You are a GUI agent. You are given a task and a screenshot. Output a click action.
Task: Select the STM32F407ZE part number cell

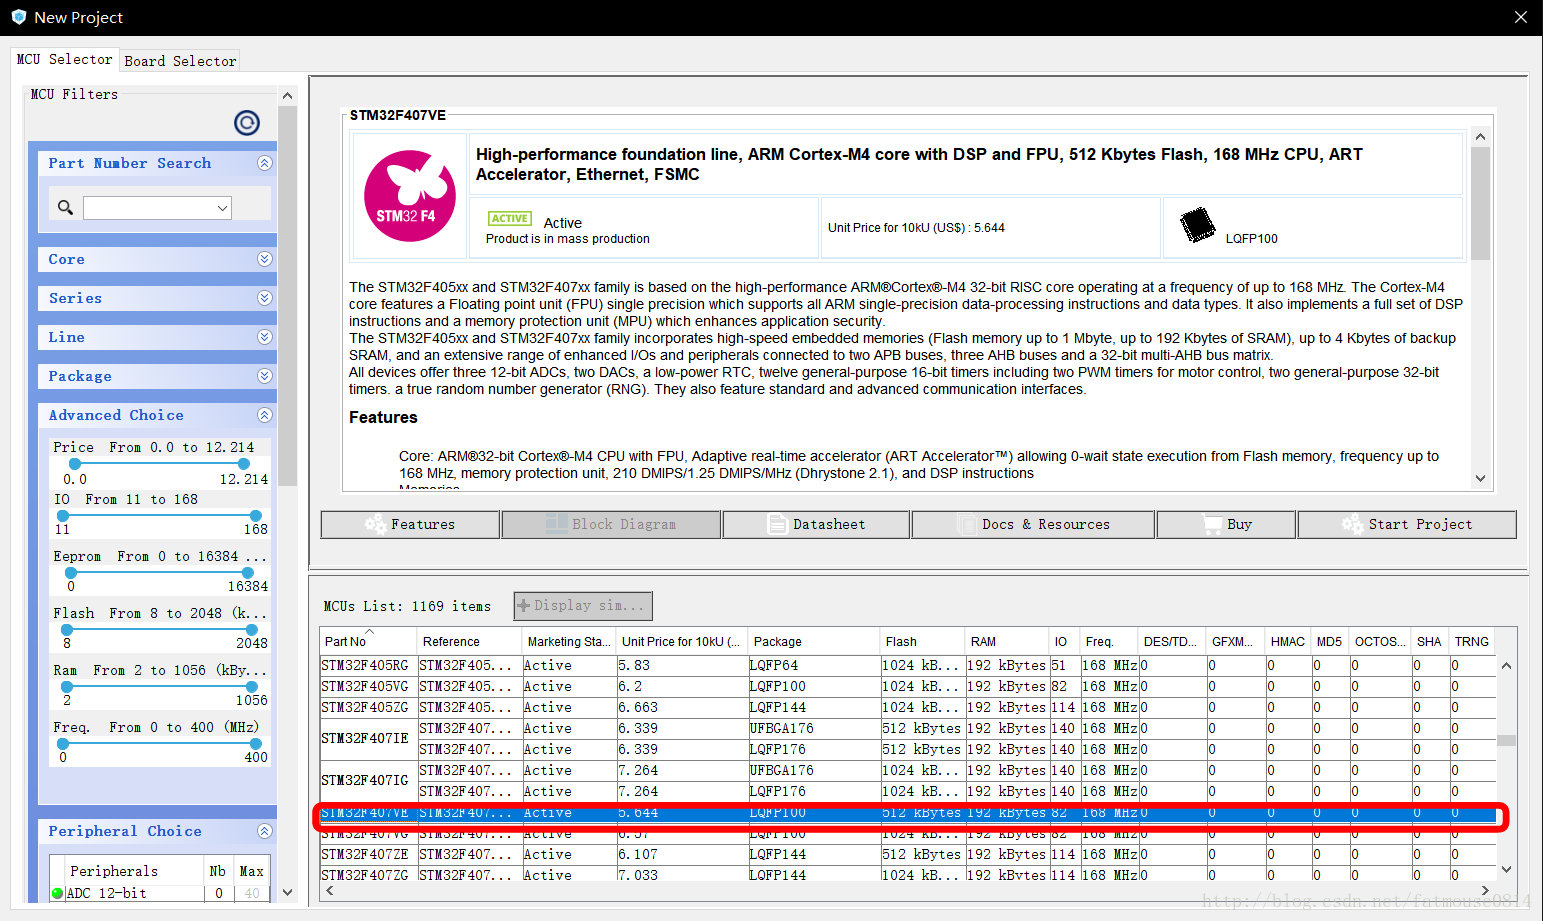coord(368,854)
